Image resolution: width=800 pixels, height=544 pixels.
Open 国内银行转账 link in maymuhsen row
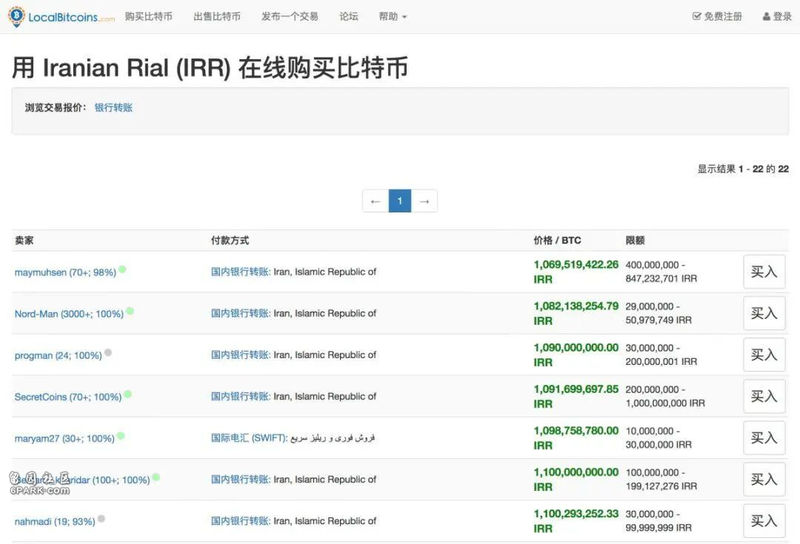pyautogui.click(x=240, y=272)
